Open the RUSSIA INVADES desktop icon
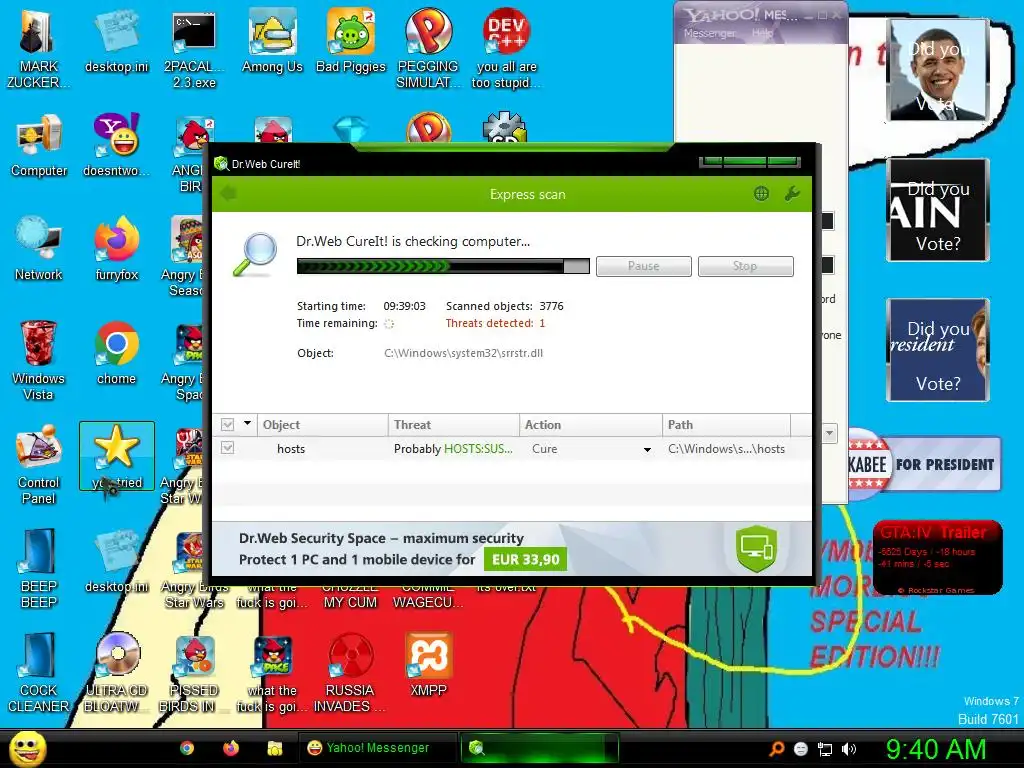Viewport: 1024px width, 768px height. pos(350,673)
